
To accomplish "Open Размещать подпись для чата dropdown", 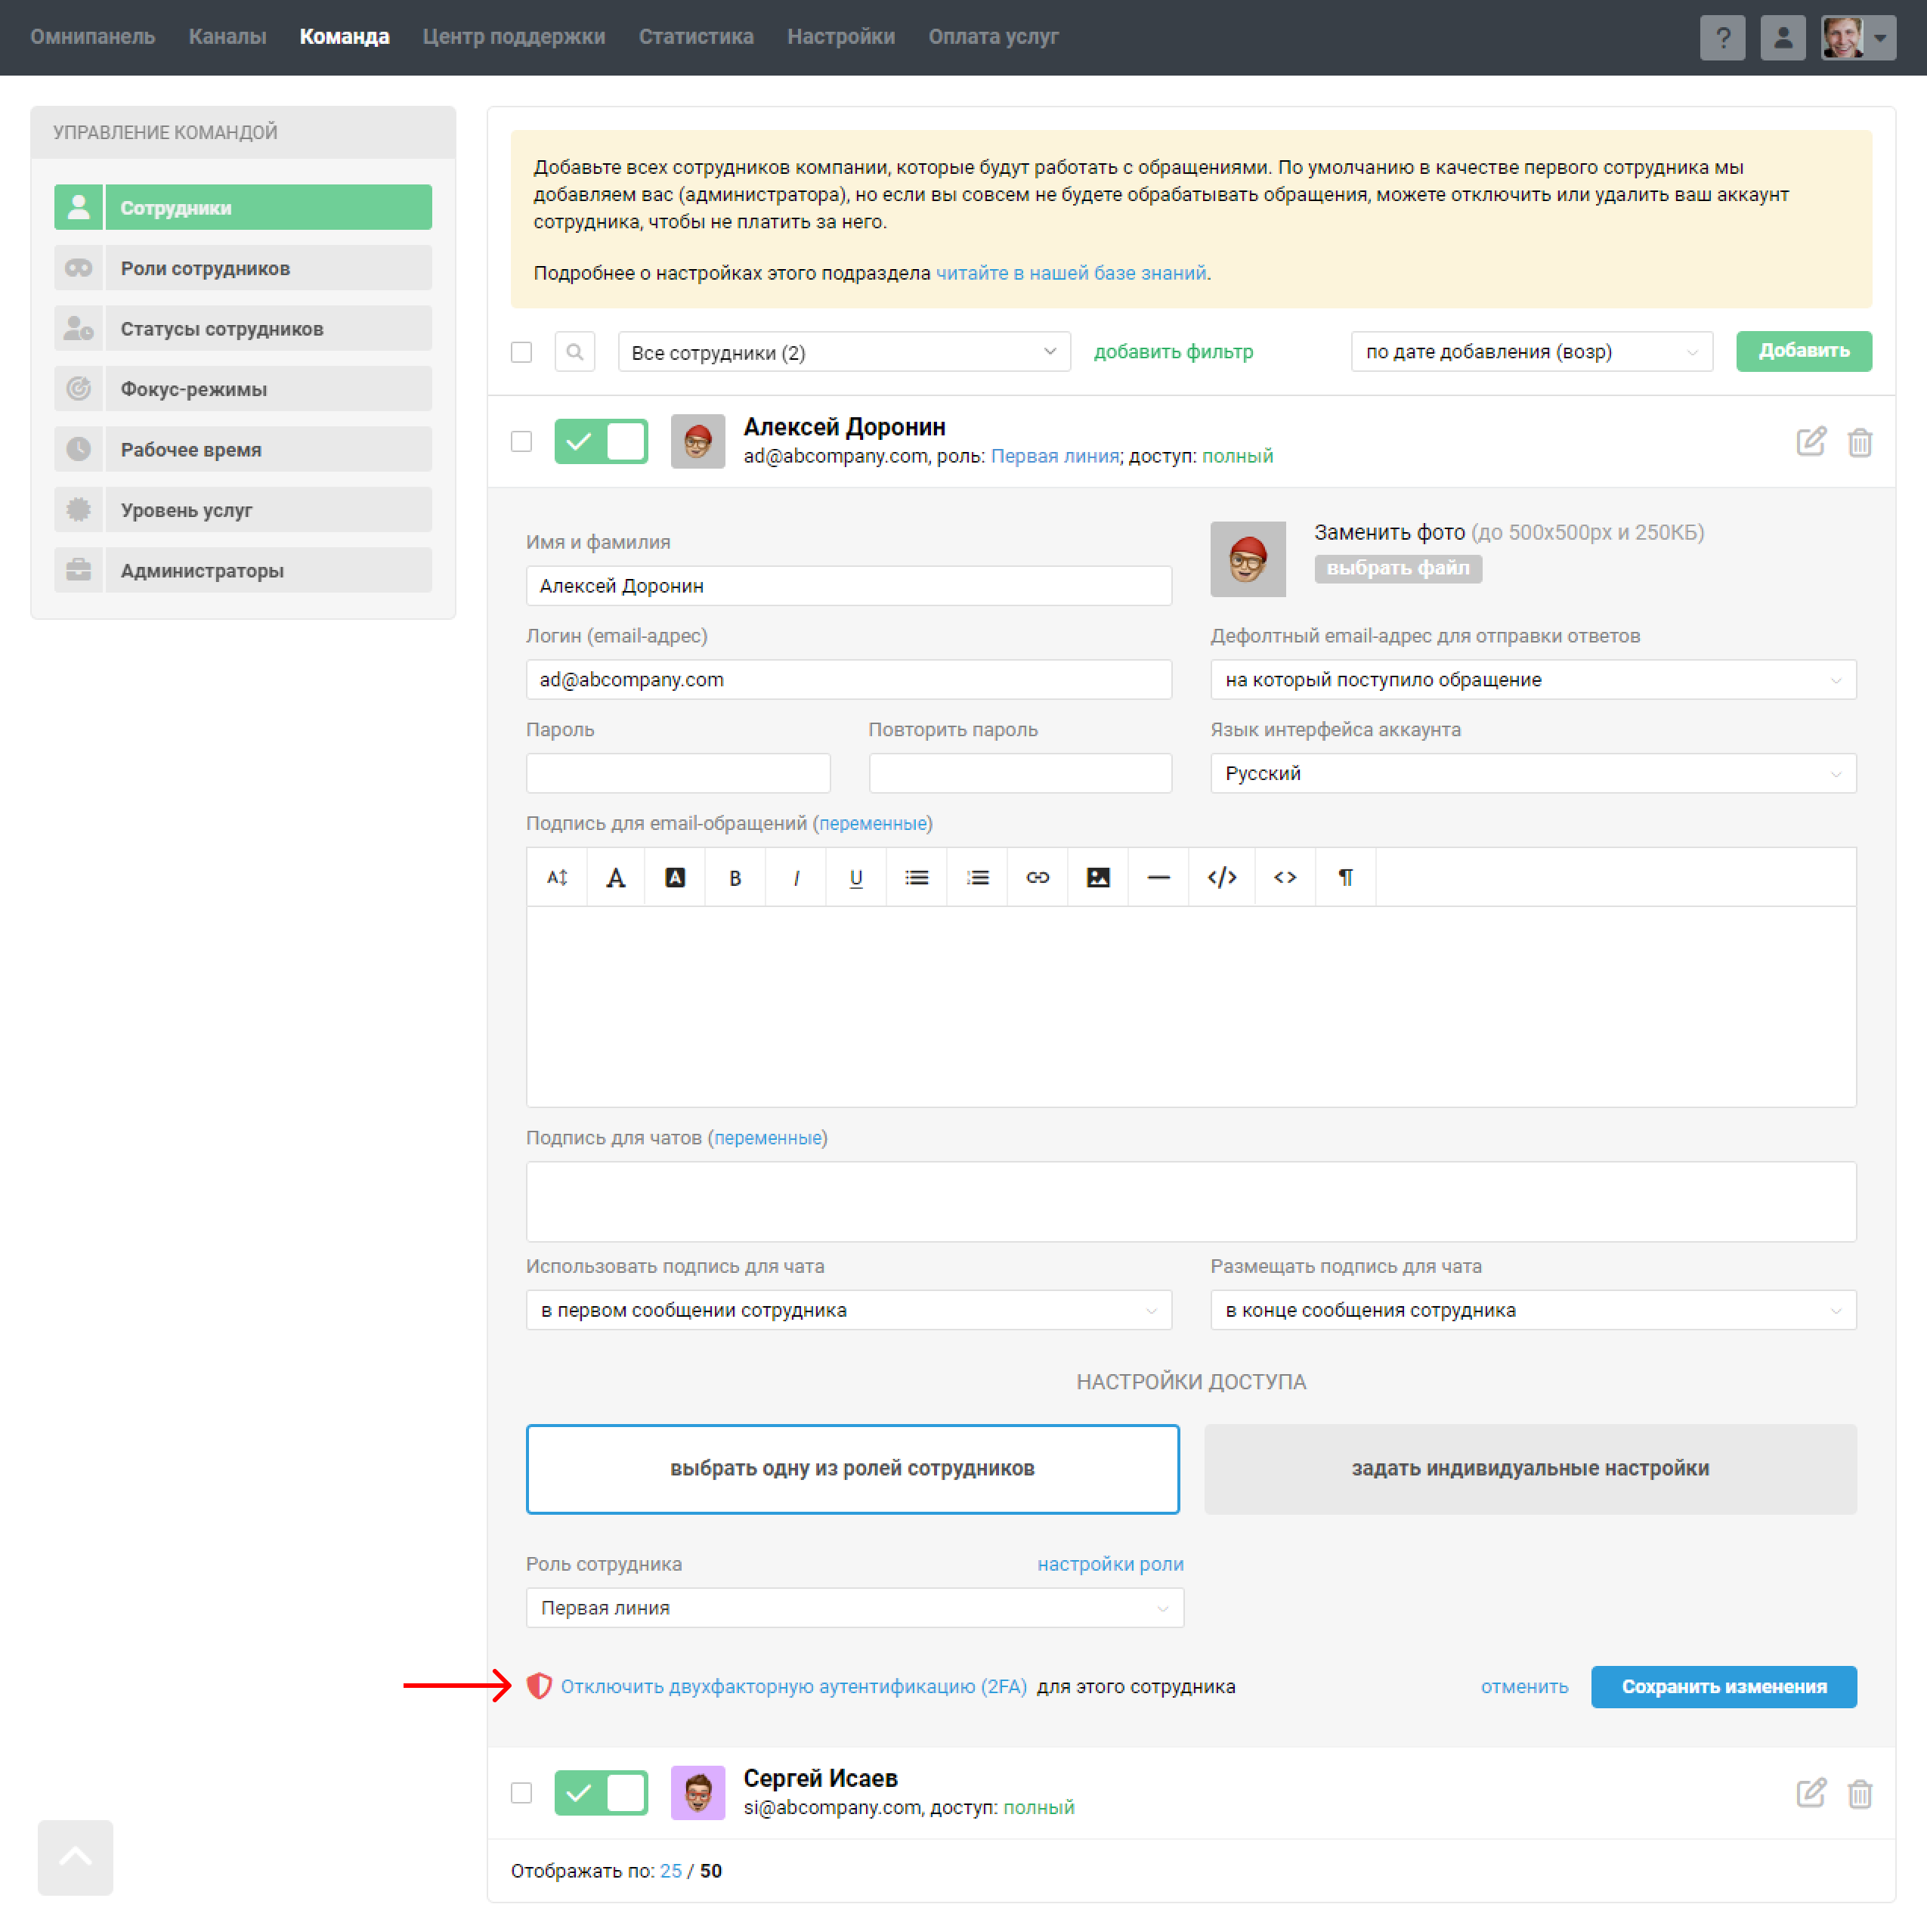I will click(x=1533, y=1310).
